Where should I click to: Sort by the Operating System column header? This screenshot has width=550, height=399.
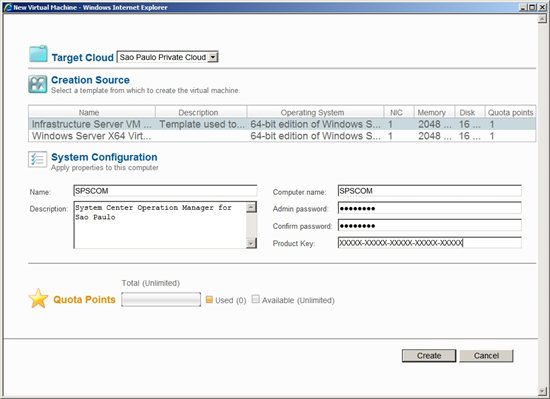[315, 112]
